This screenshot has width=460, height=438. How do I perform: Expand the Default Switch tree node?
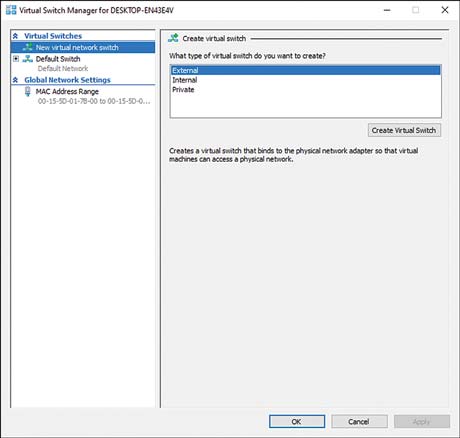click(16, 59)
